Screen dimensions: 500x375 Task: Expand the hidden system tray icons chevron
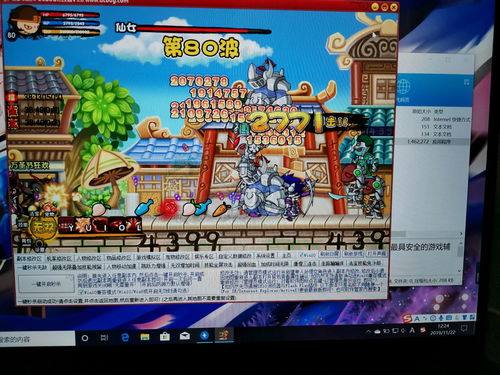[368, 332]
